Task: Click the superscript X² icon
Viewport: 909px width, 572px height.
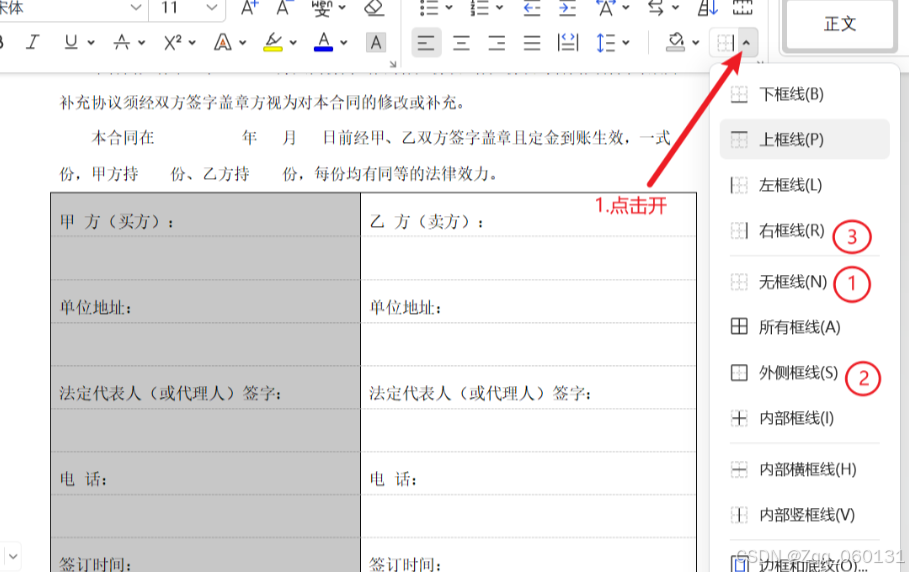Action: tap(172, 42)
